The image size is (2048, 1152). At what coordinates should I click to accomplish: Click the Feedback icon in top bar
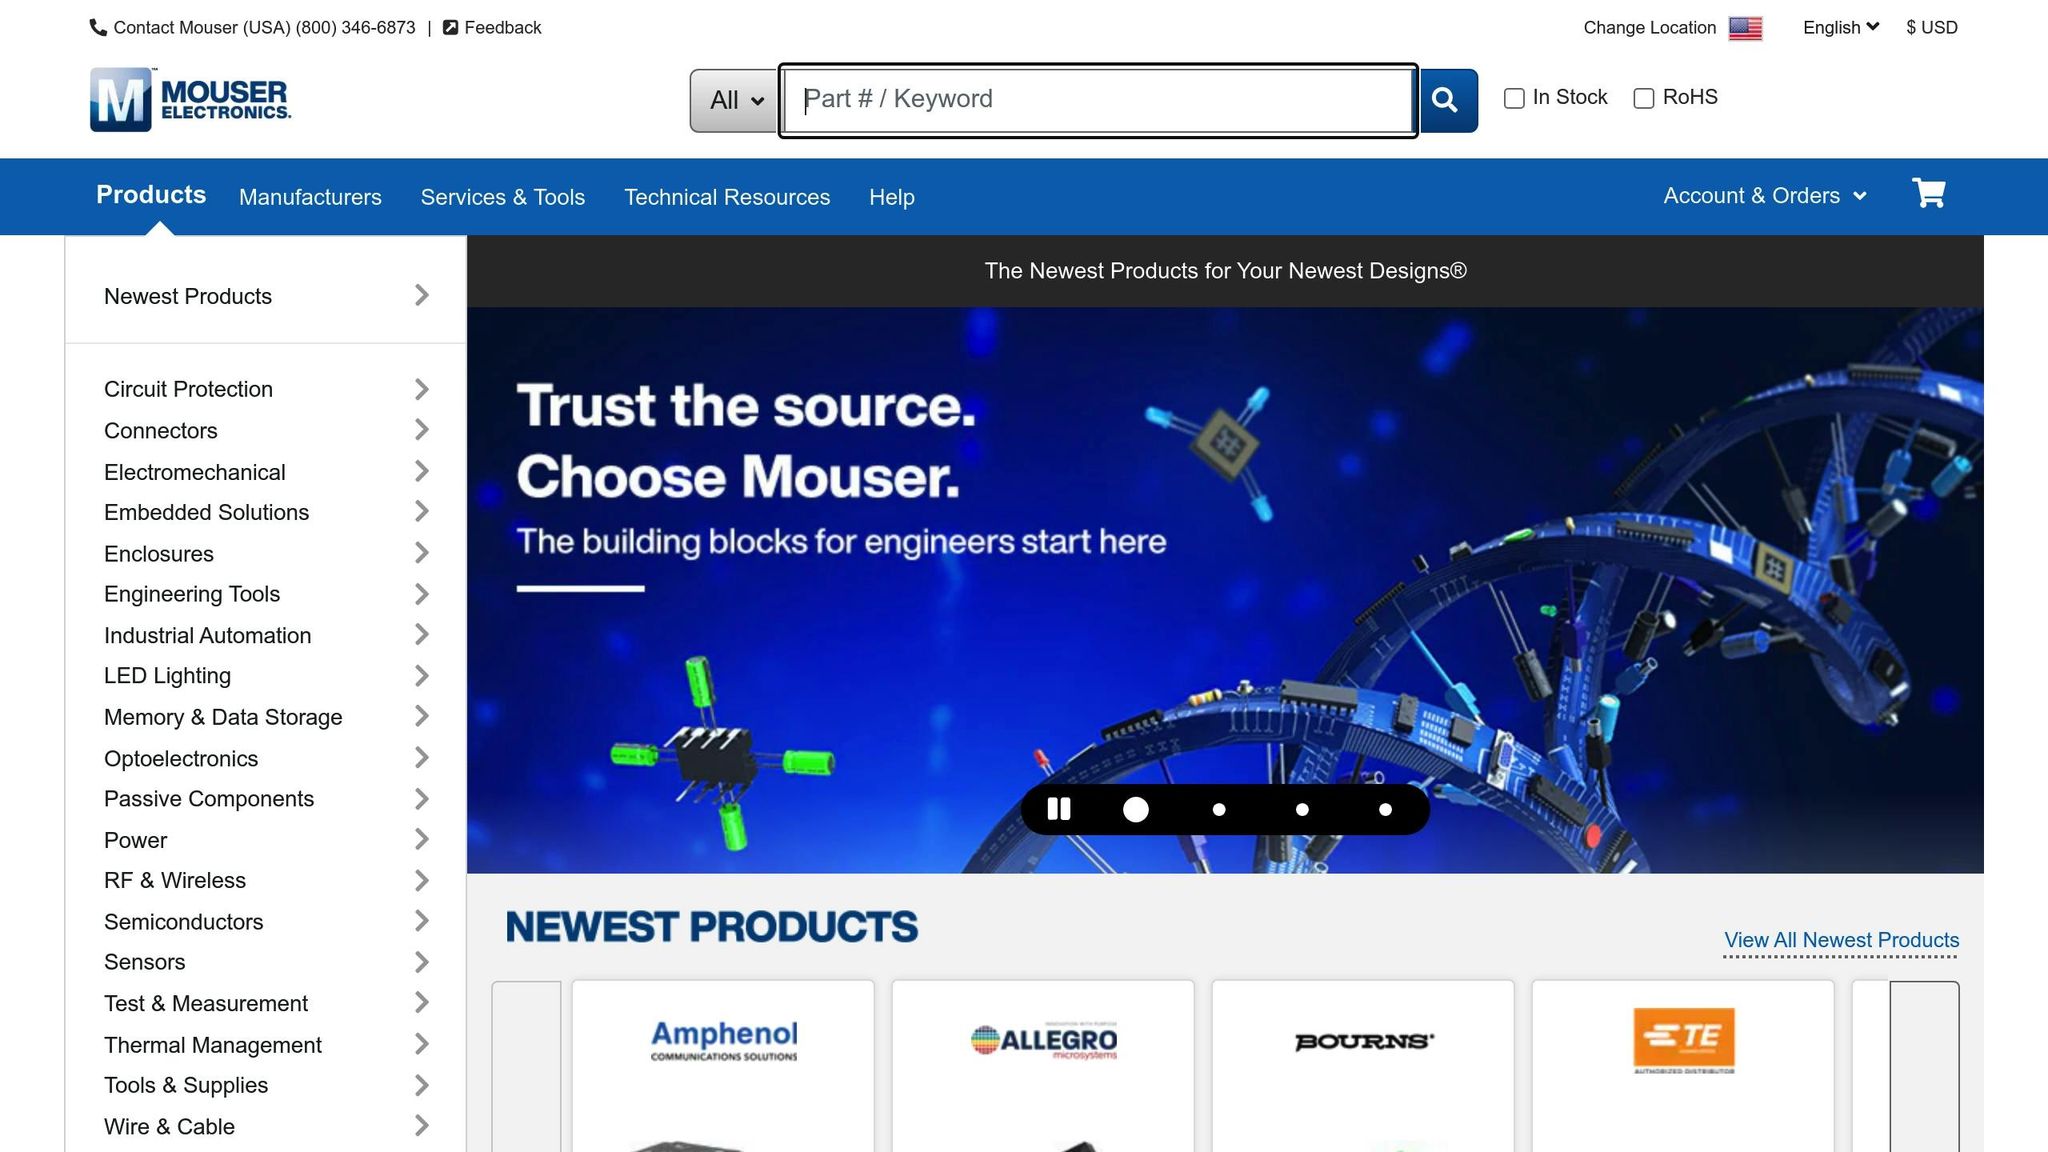tap(451, 28)
